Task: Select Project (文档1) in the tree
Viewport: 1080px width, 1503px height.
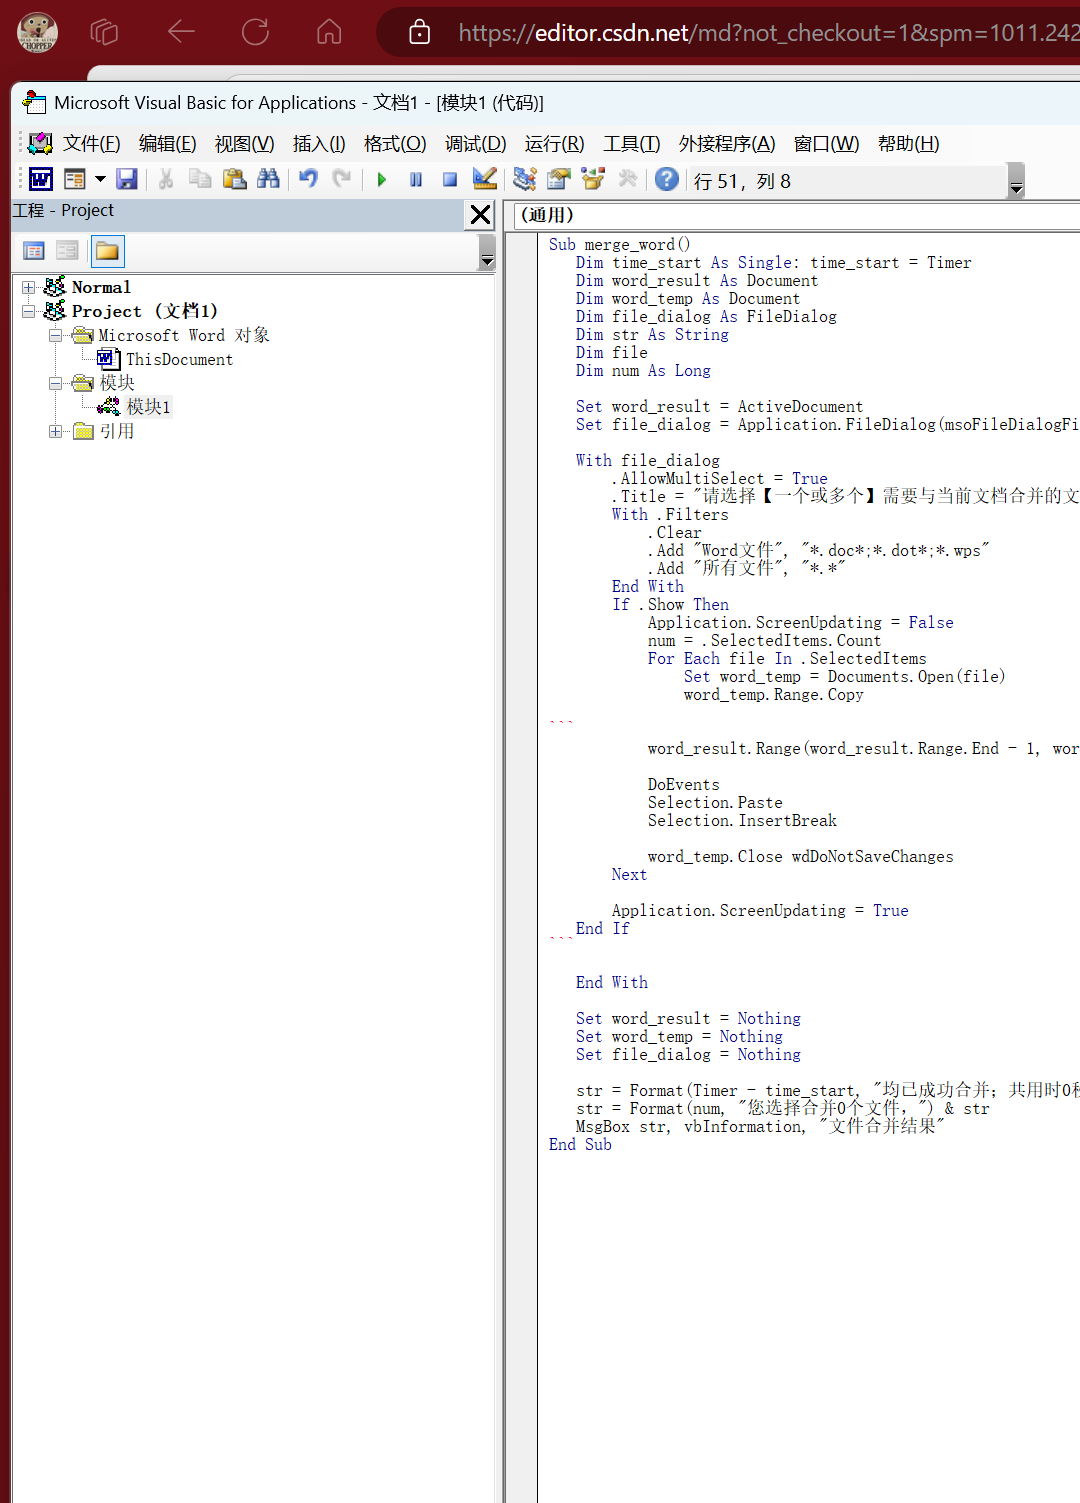Action: pos(145,311)
